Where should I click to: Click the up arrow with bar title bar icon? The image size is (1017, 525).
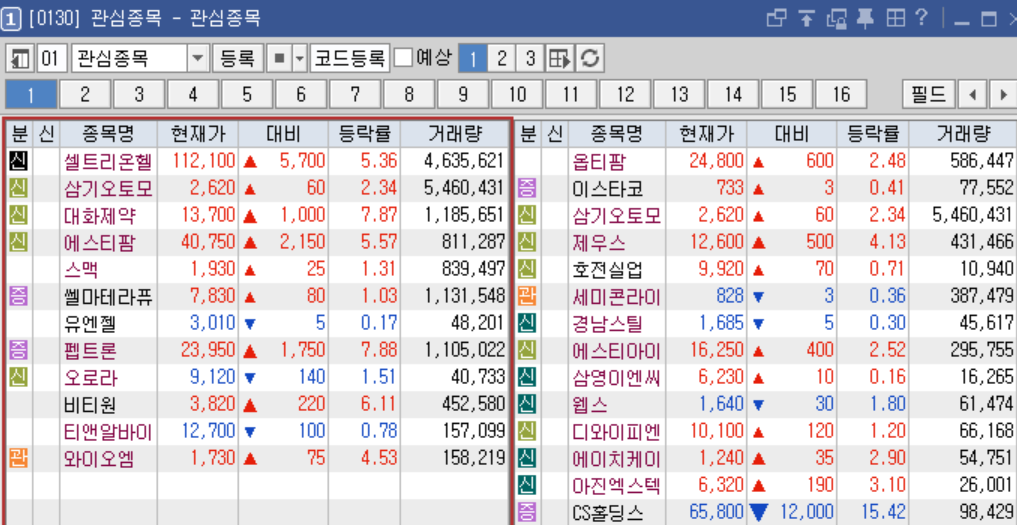806,19
